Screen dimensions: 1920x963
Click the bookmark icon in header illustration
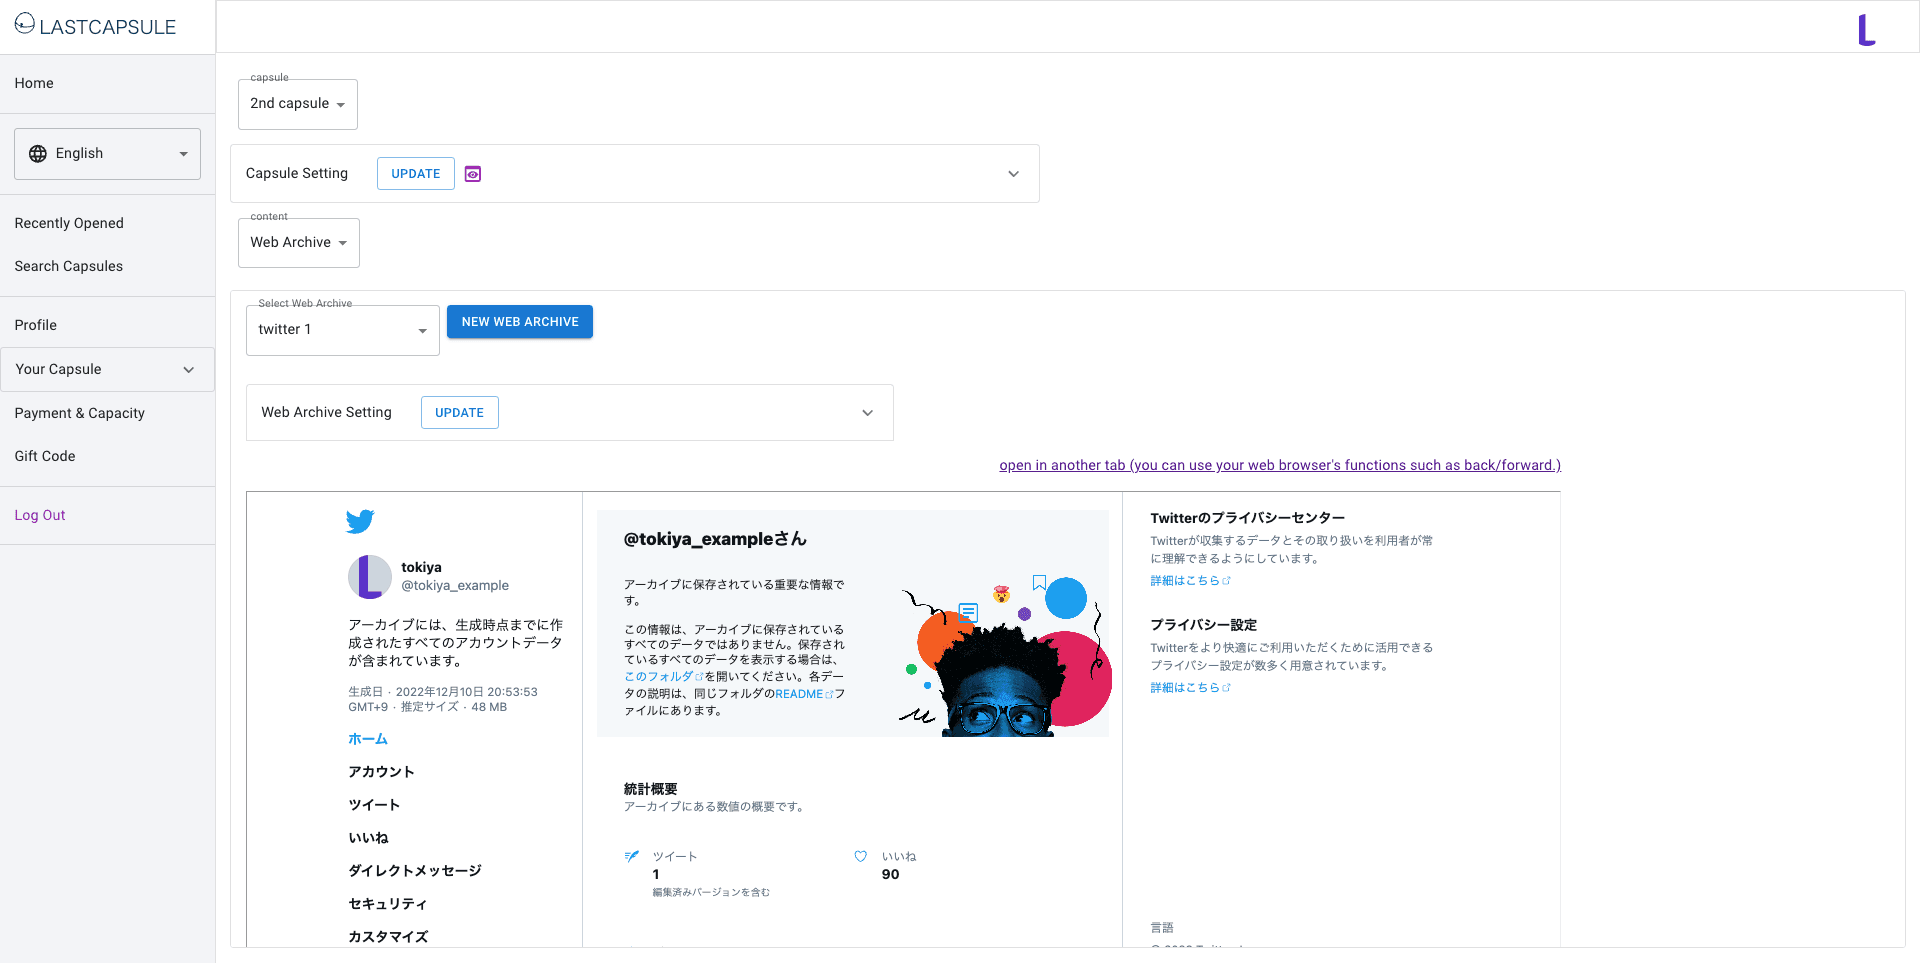pos(1039,581)
